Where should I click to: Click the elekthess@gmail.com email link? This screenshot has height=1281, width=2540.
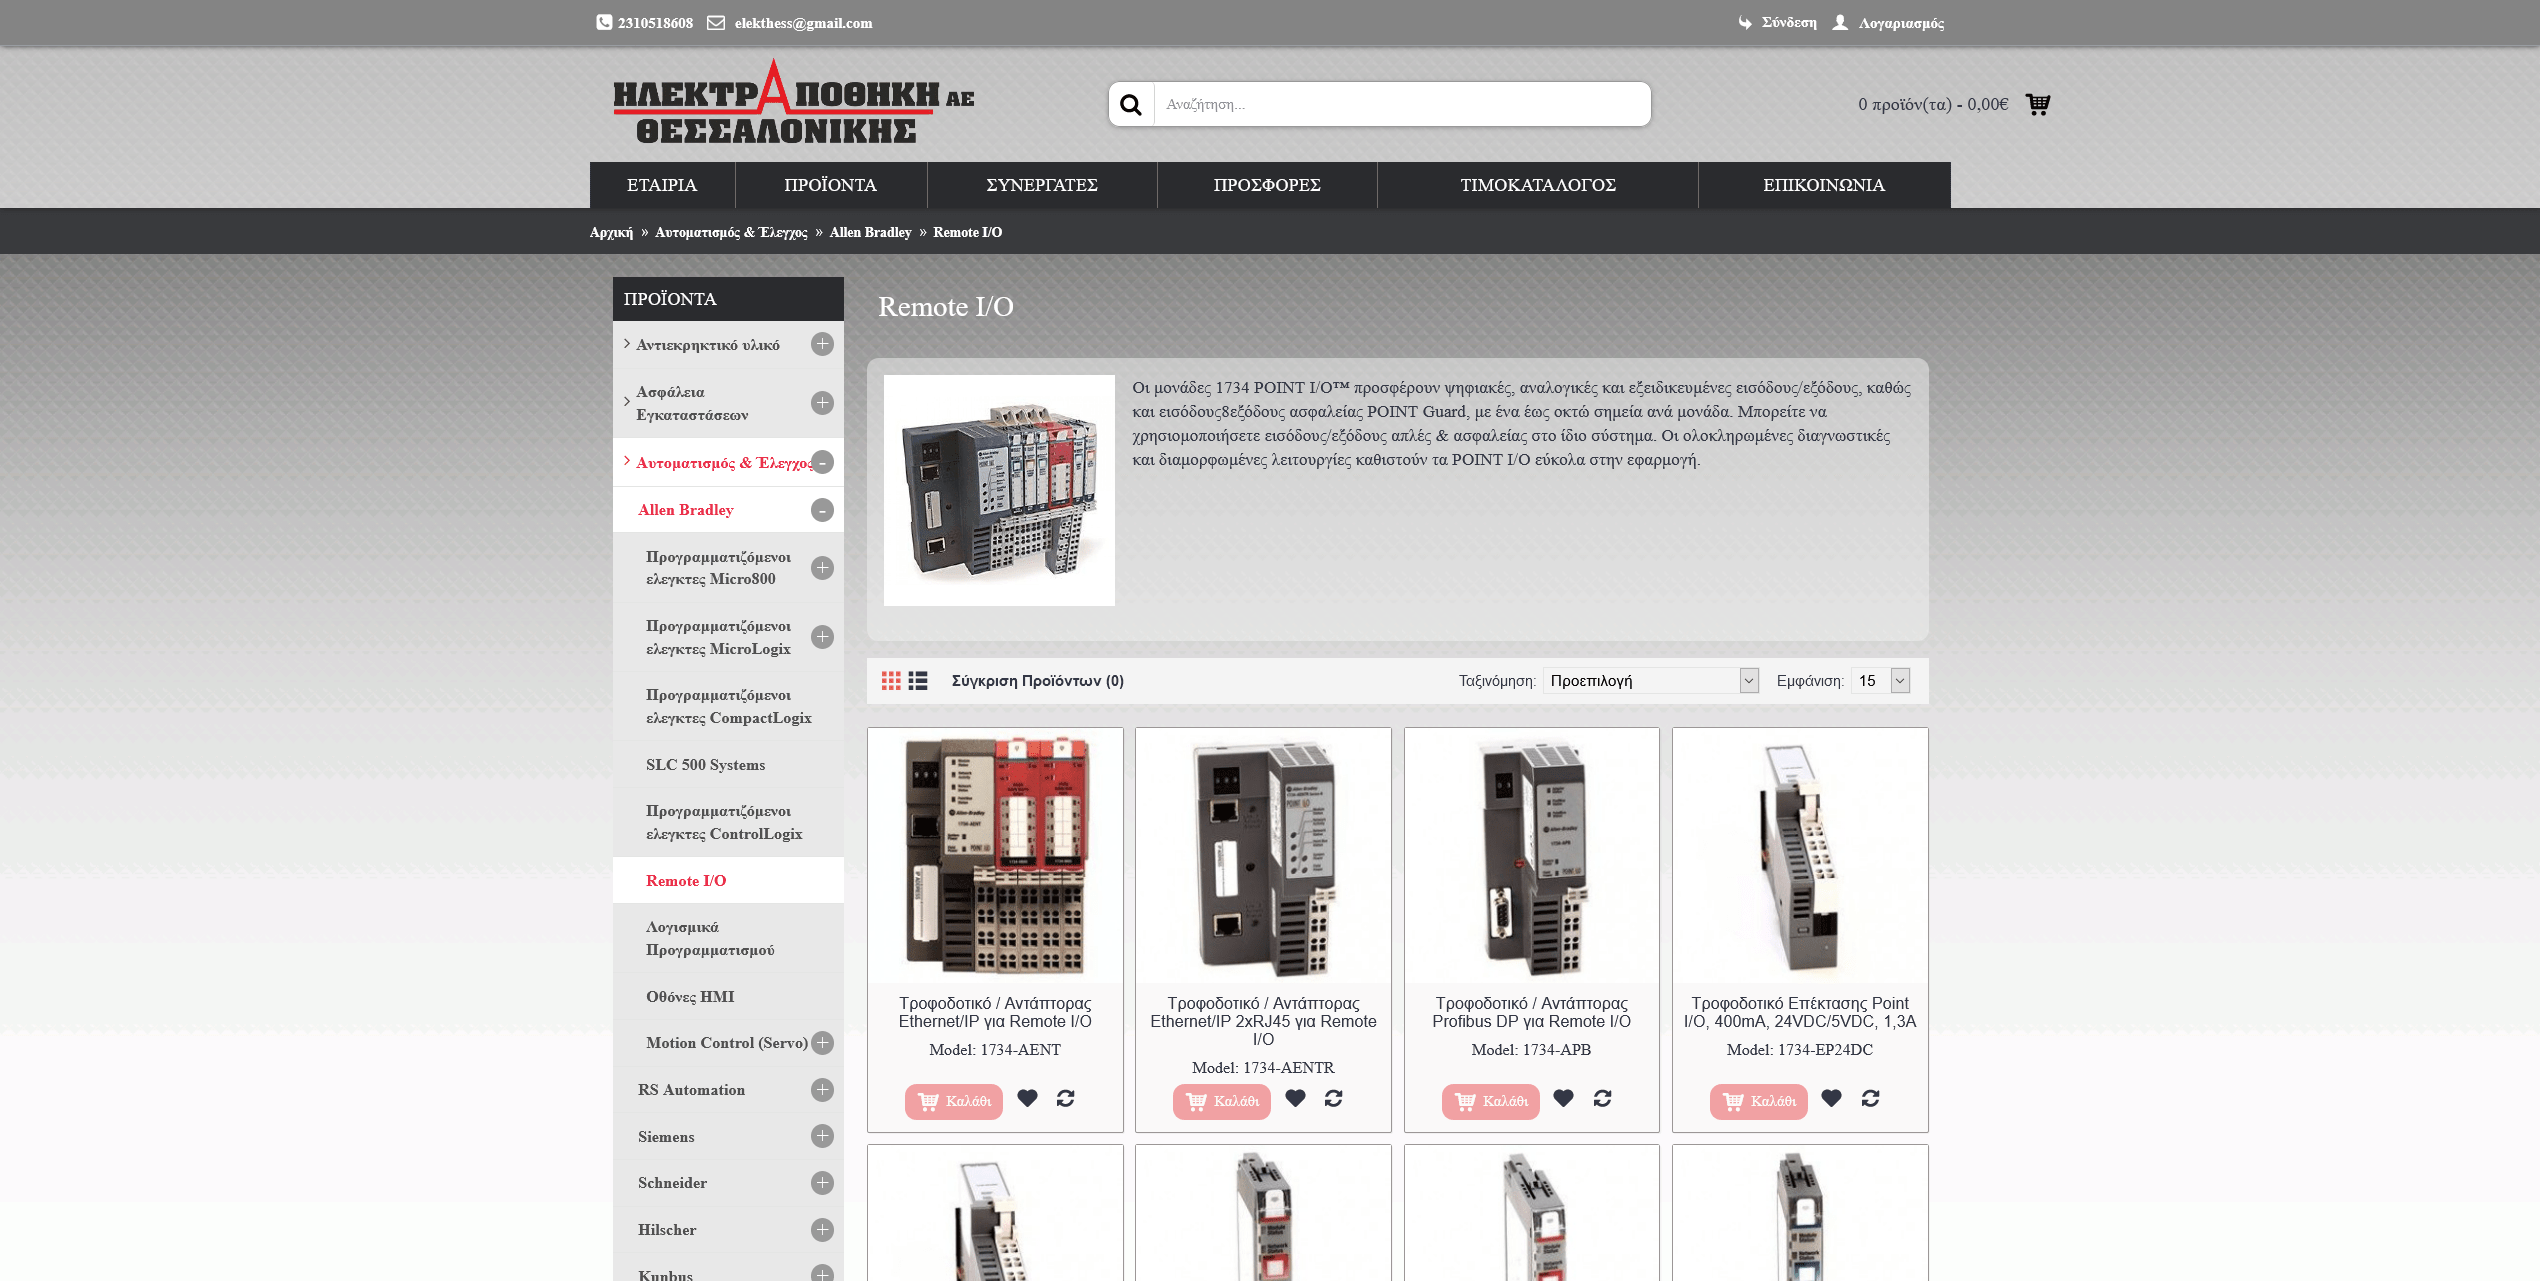tap(803, 23)
